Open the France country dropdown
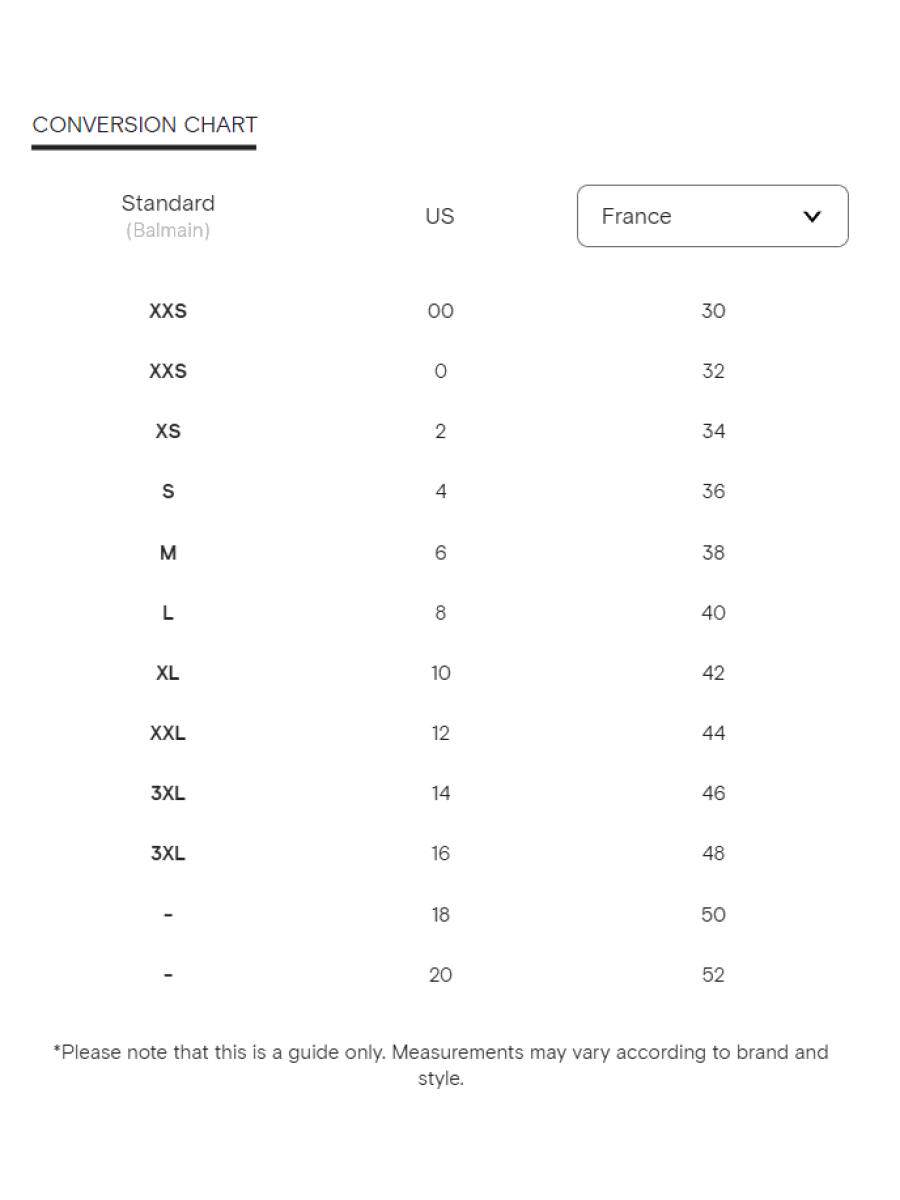Image resolution: width=900 pixels, height=1200 pixels. [x=711, y=216]
